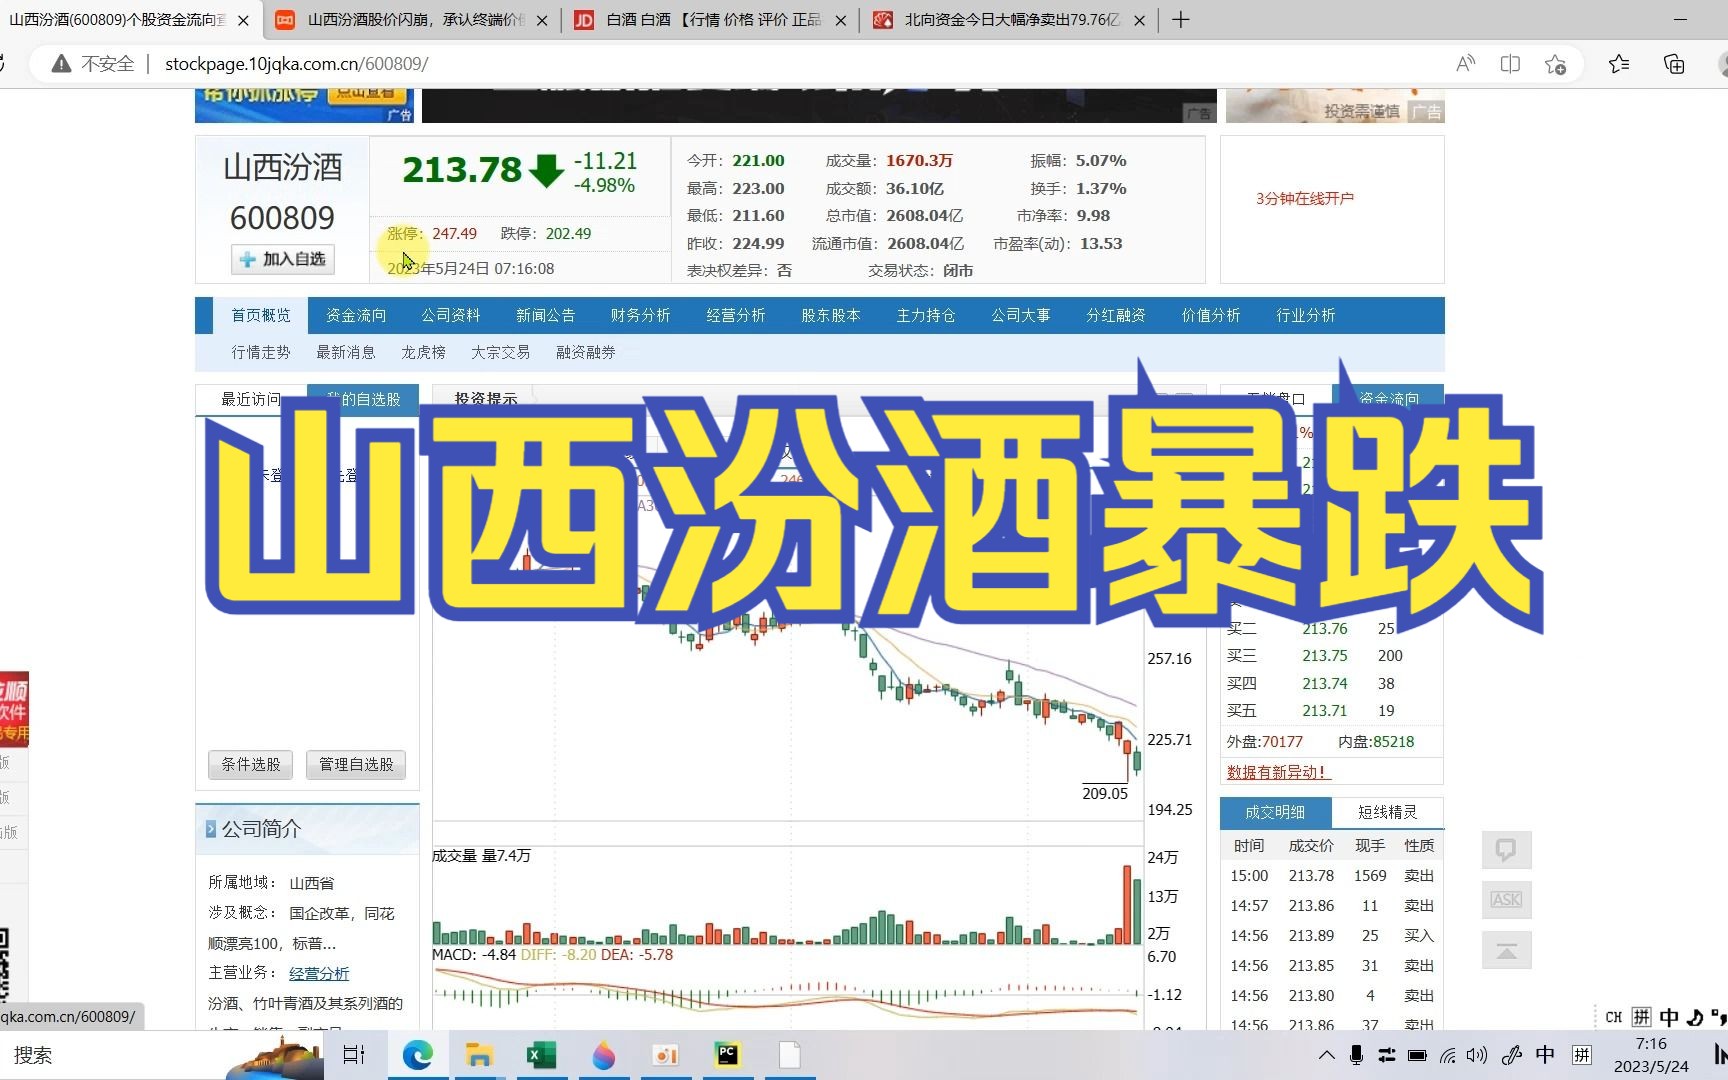Open File Explorer taskbar icon
1728x1080 pixels.
pos(479,1055)
